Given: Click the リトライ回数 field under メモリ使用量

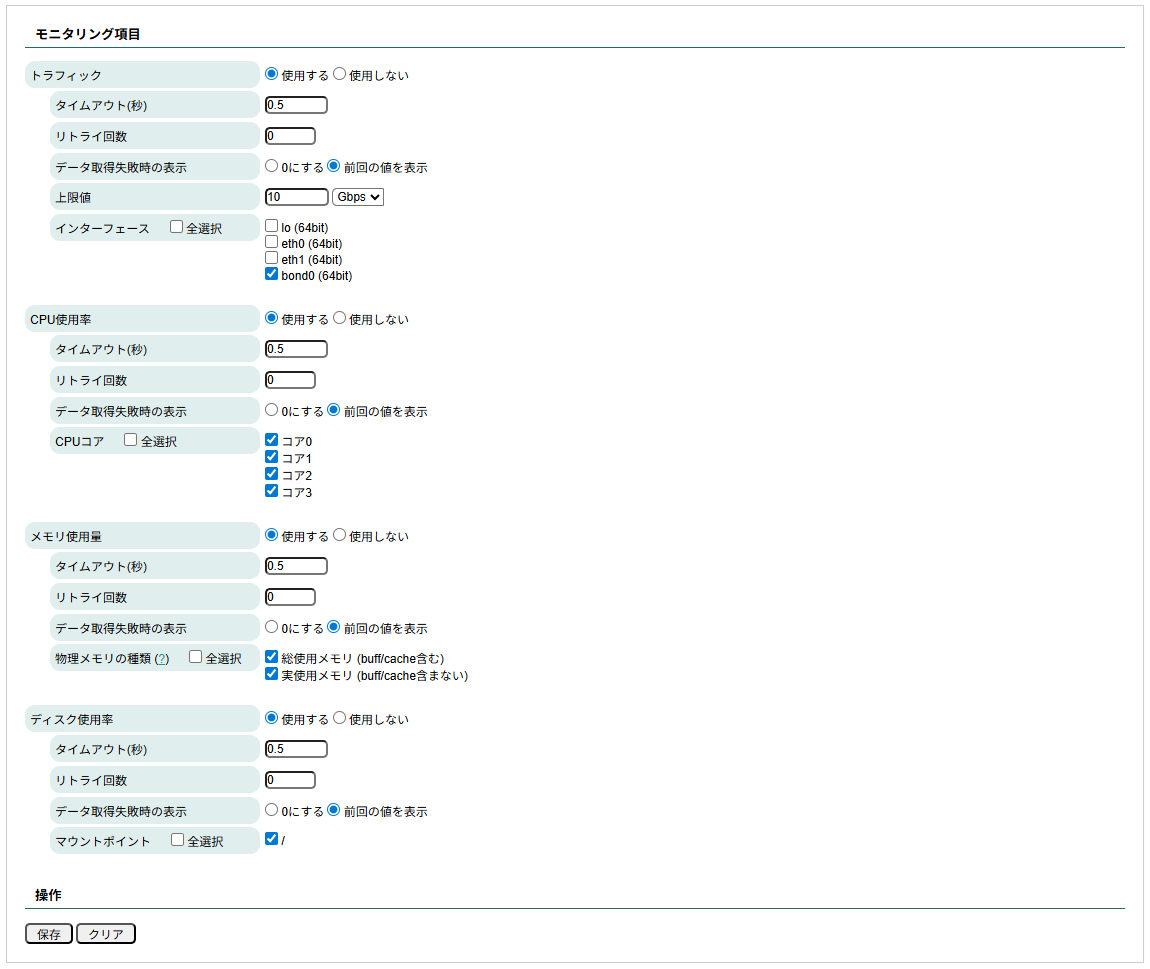Looking at the screenshot, I should (x=289, y=596).
